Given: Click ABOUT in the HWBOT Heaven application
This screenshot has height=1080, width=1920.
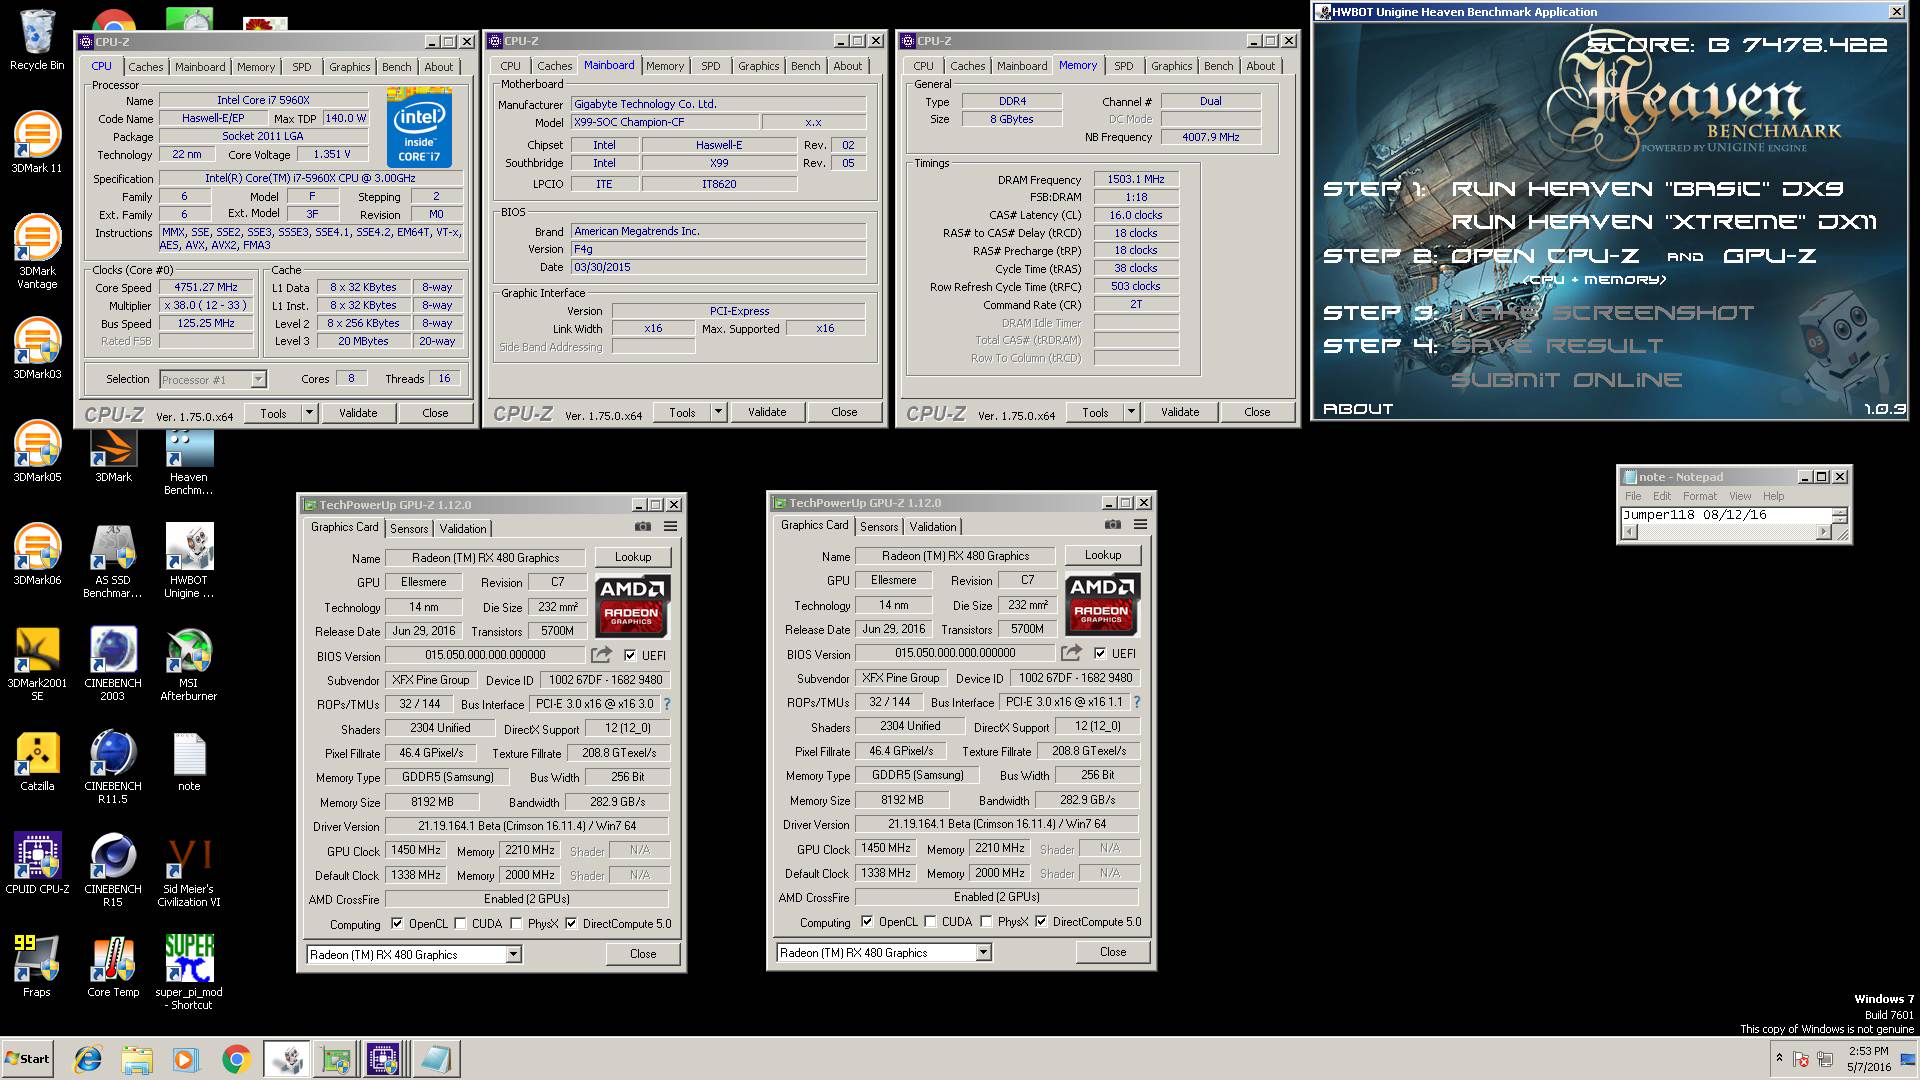Looking at the screenshot, I should click(1357, 409).
